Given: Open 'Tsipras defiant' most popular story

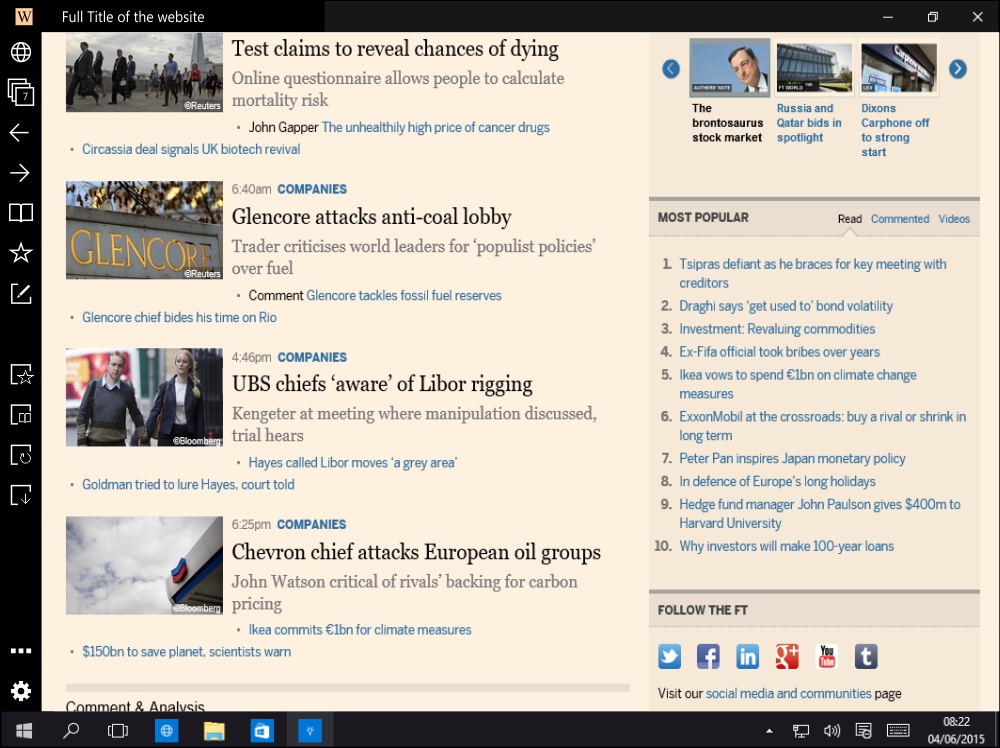Looking at the screenshot, I should (812, 274).
